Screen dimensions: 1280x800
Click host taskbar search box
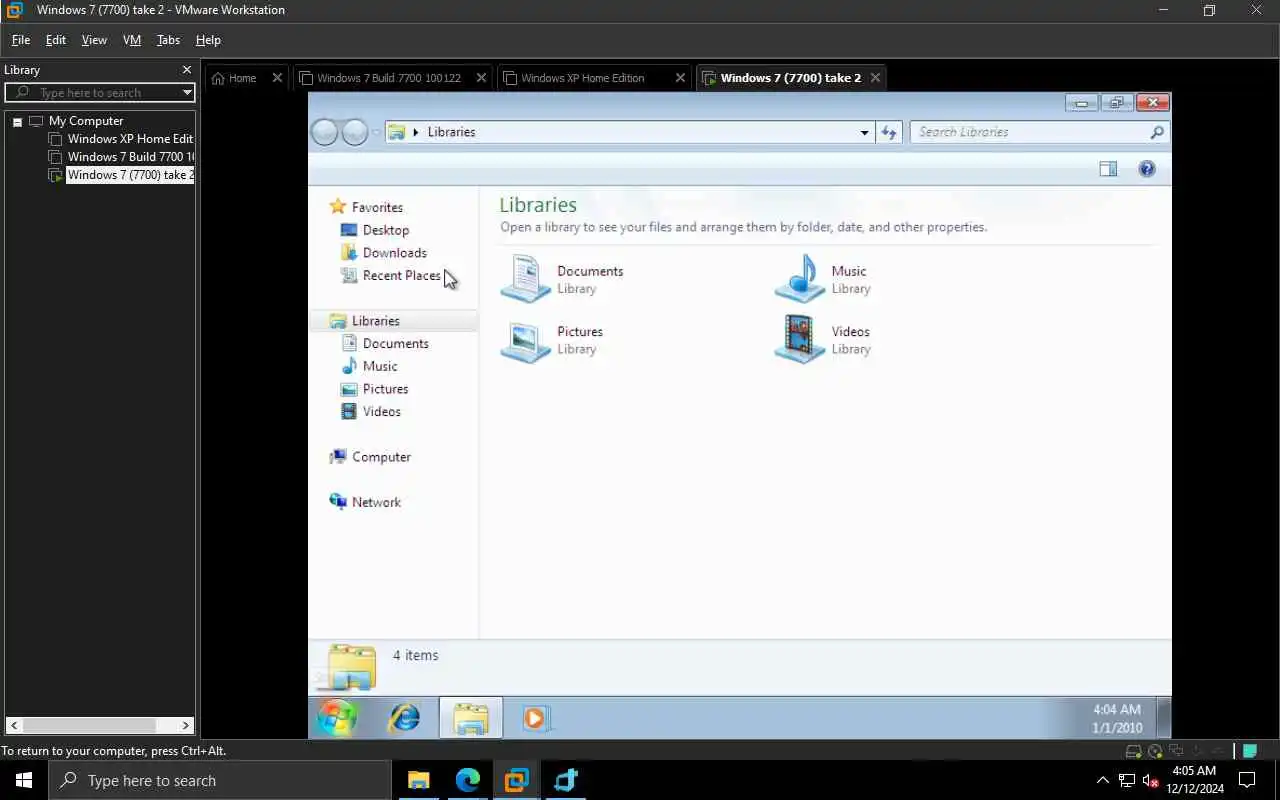[x=220, y=780]
